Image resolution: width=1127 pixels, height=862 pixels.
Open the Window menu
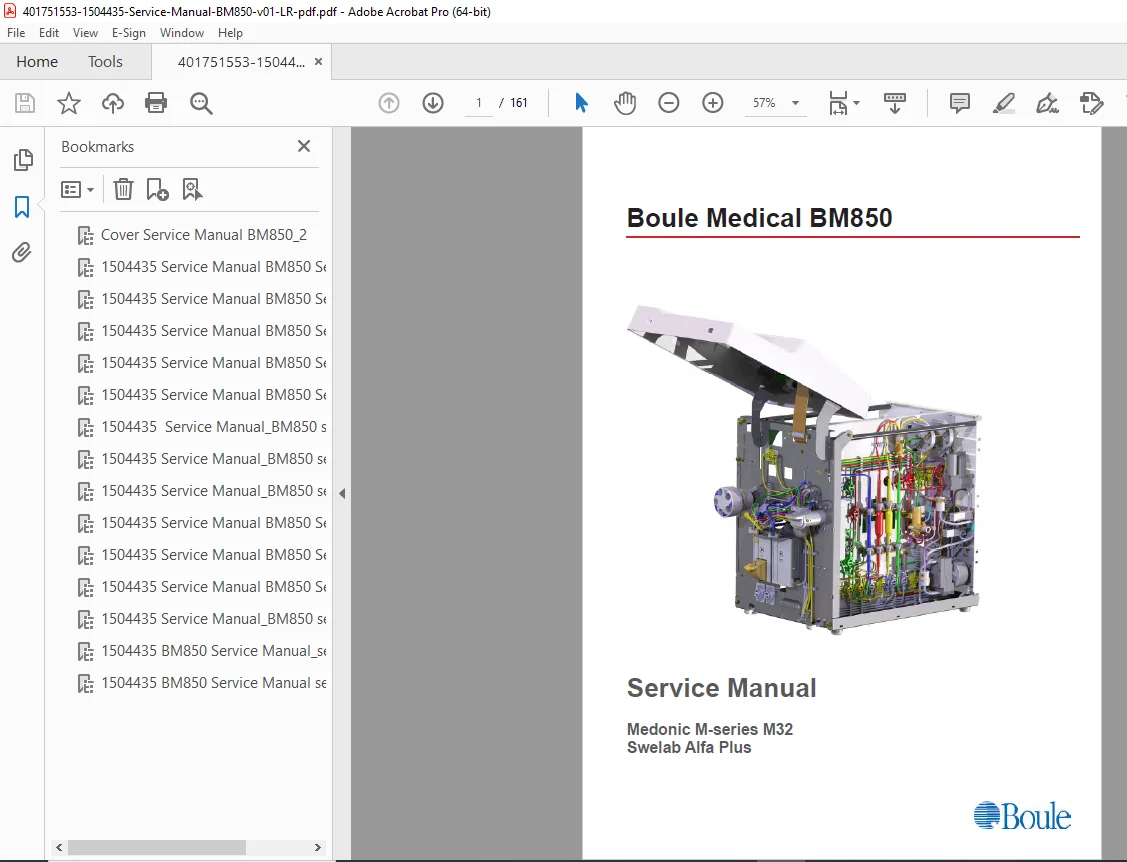[x=182, y=33]
